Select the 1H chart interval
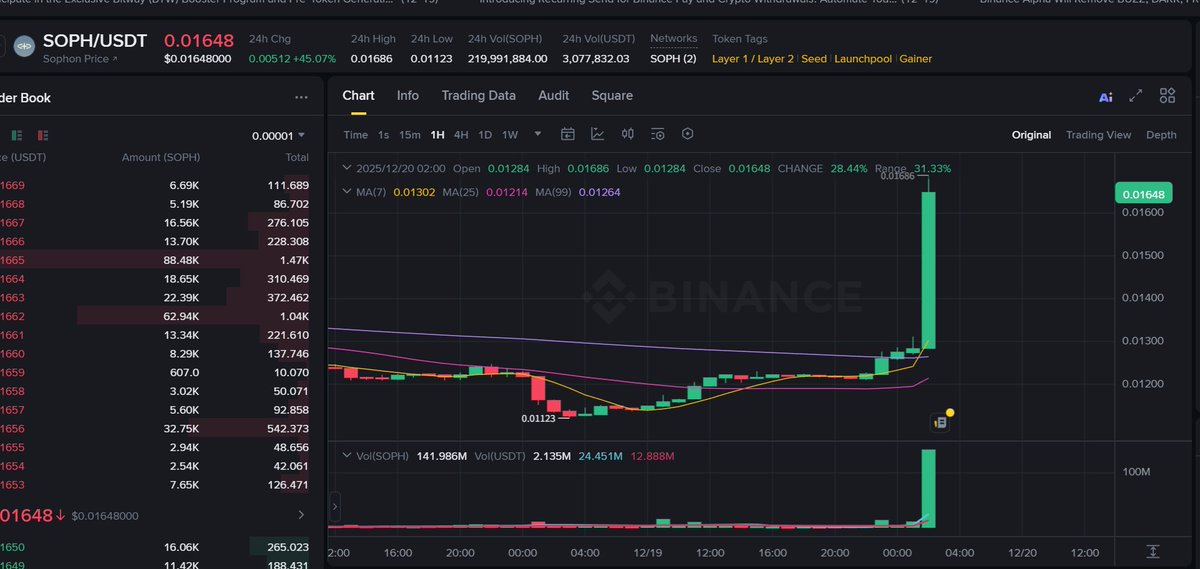1200x569 pixels. click(438, 135)
